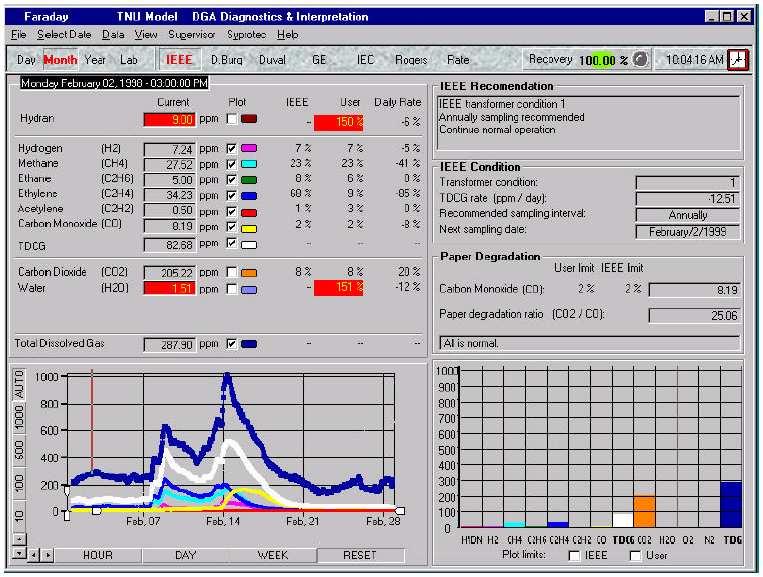Viewport: 763px width, 577px height.
Task: Click the TDCG rate value field
Action: 688,198
